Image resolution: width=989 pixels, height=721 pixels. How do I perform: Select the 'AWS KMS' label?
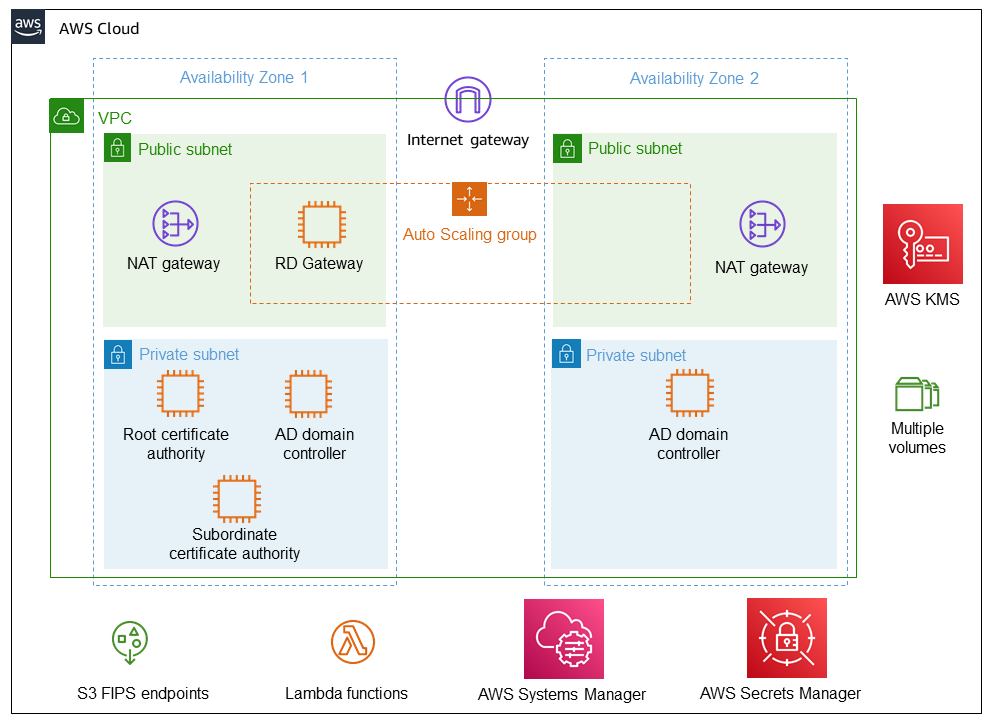pos(922,299)
